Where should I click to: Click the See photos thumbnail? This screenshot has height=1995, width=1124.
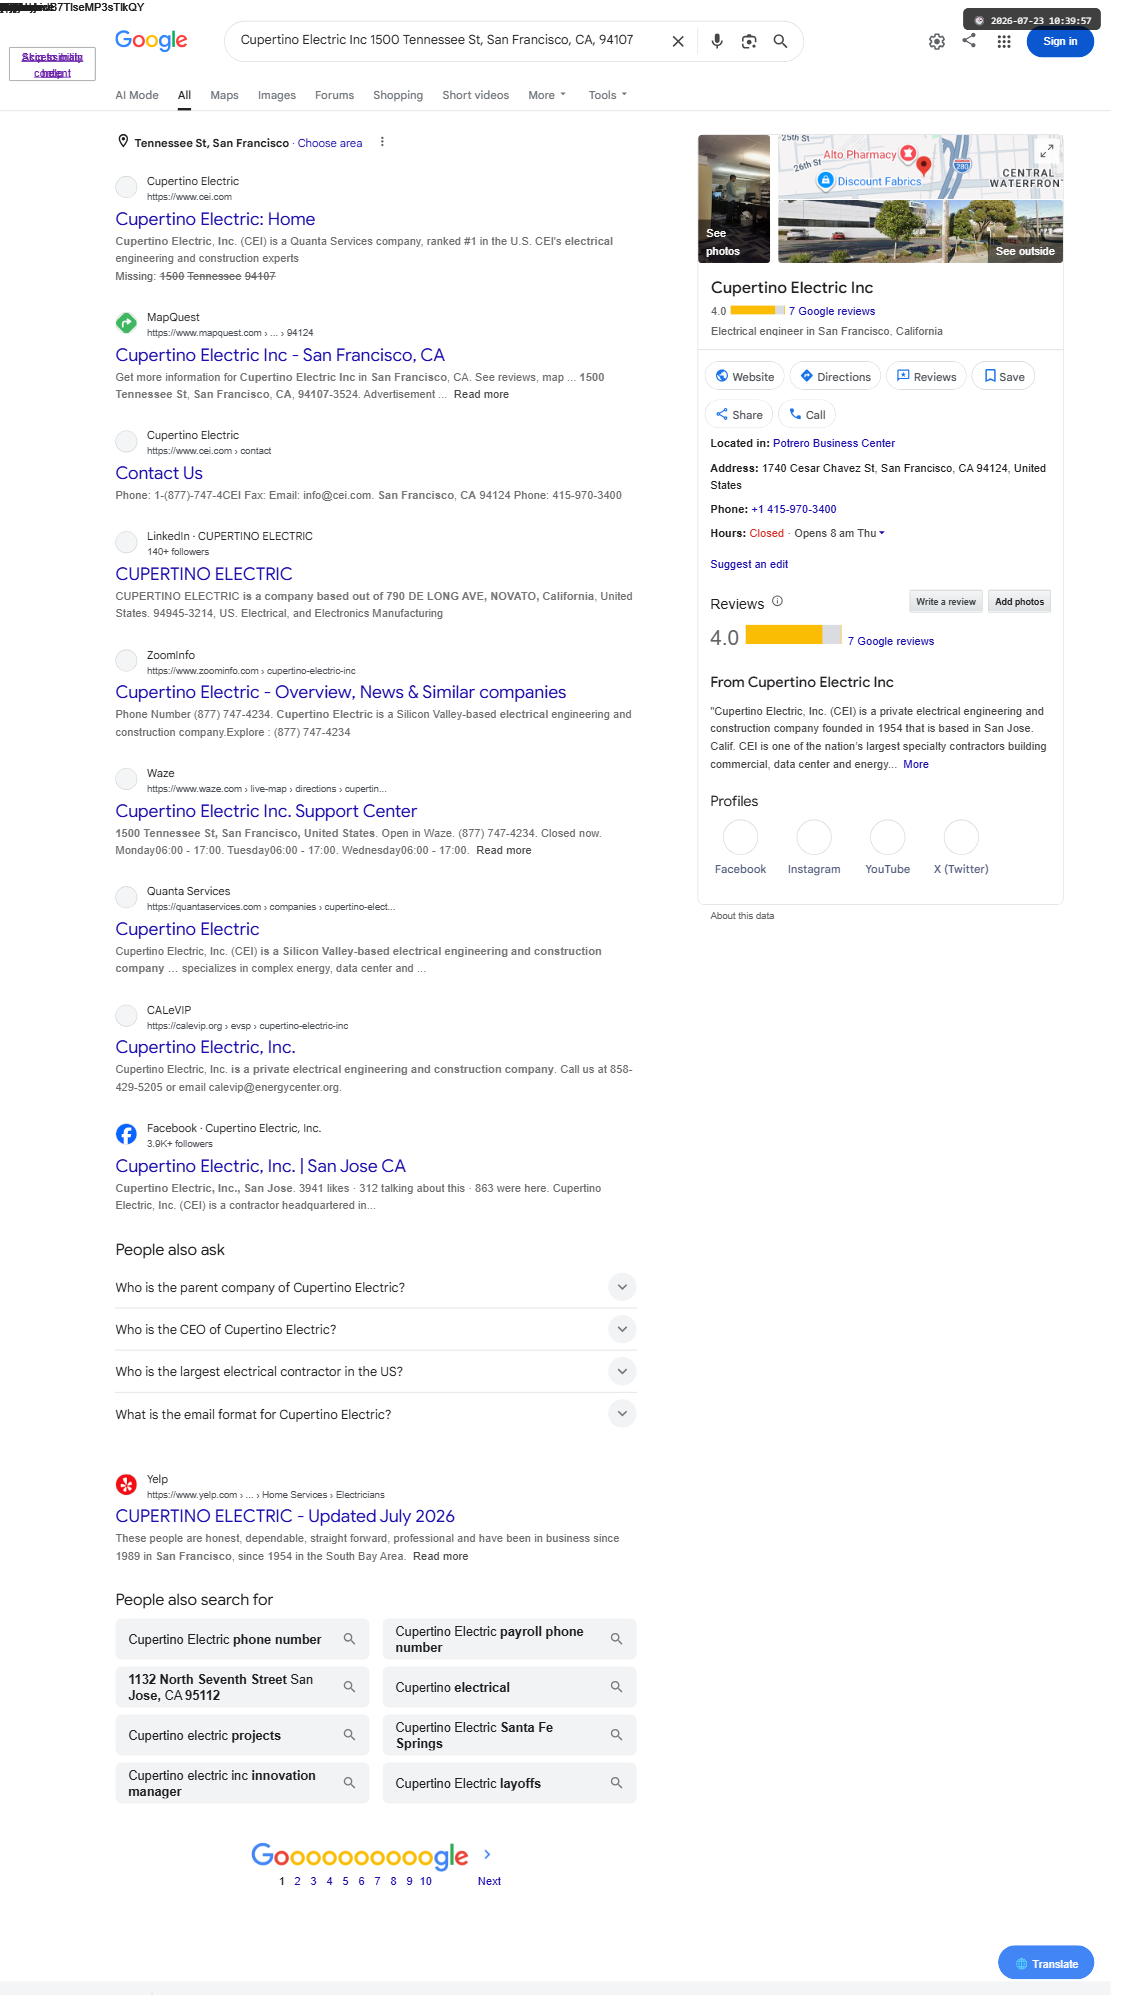tap(734, 199)
